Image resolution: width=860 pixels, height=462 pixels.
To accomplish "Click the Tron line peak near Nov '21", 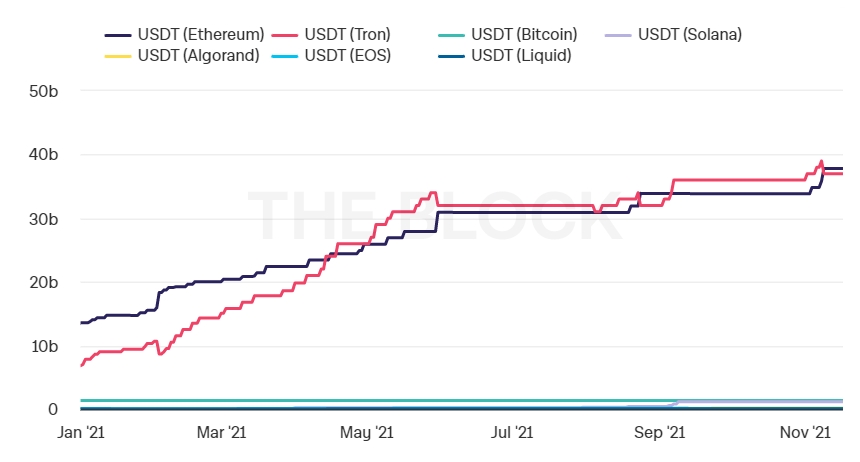I will 821,161.
